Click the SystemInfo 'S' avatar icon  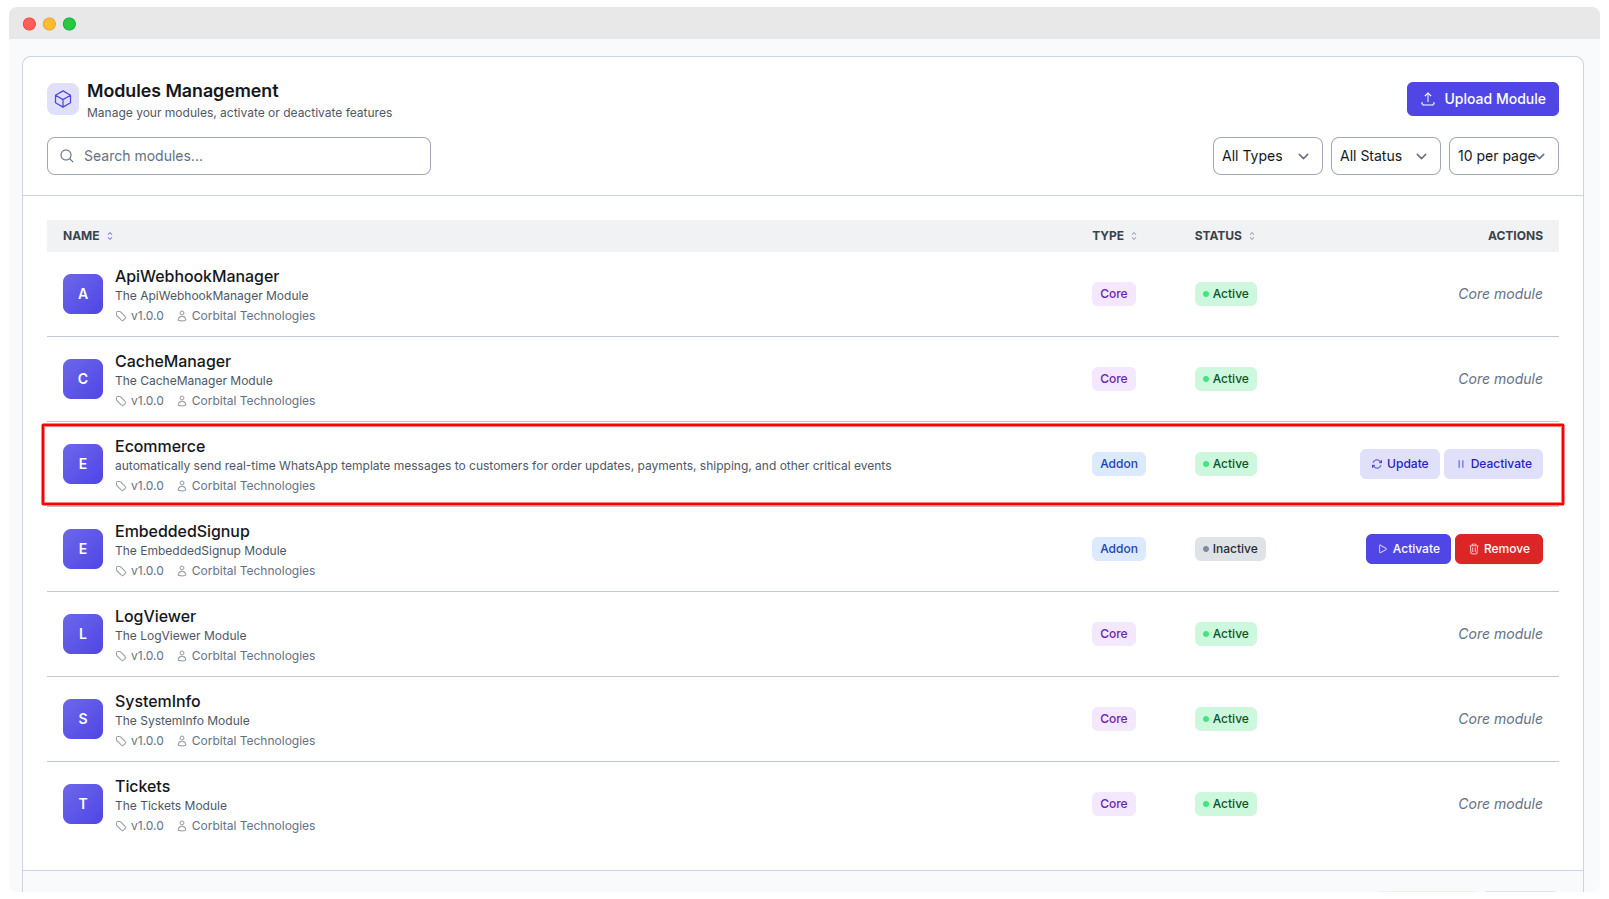pyautogui.click(x=83, y=719)
